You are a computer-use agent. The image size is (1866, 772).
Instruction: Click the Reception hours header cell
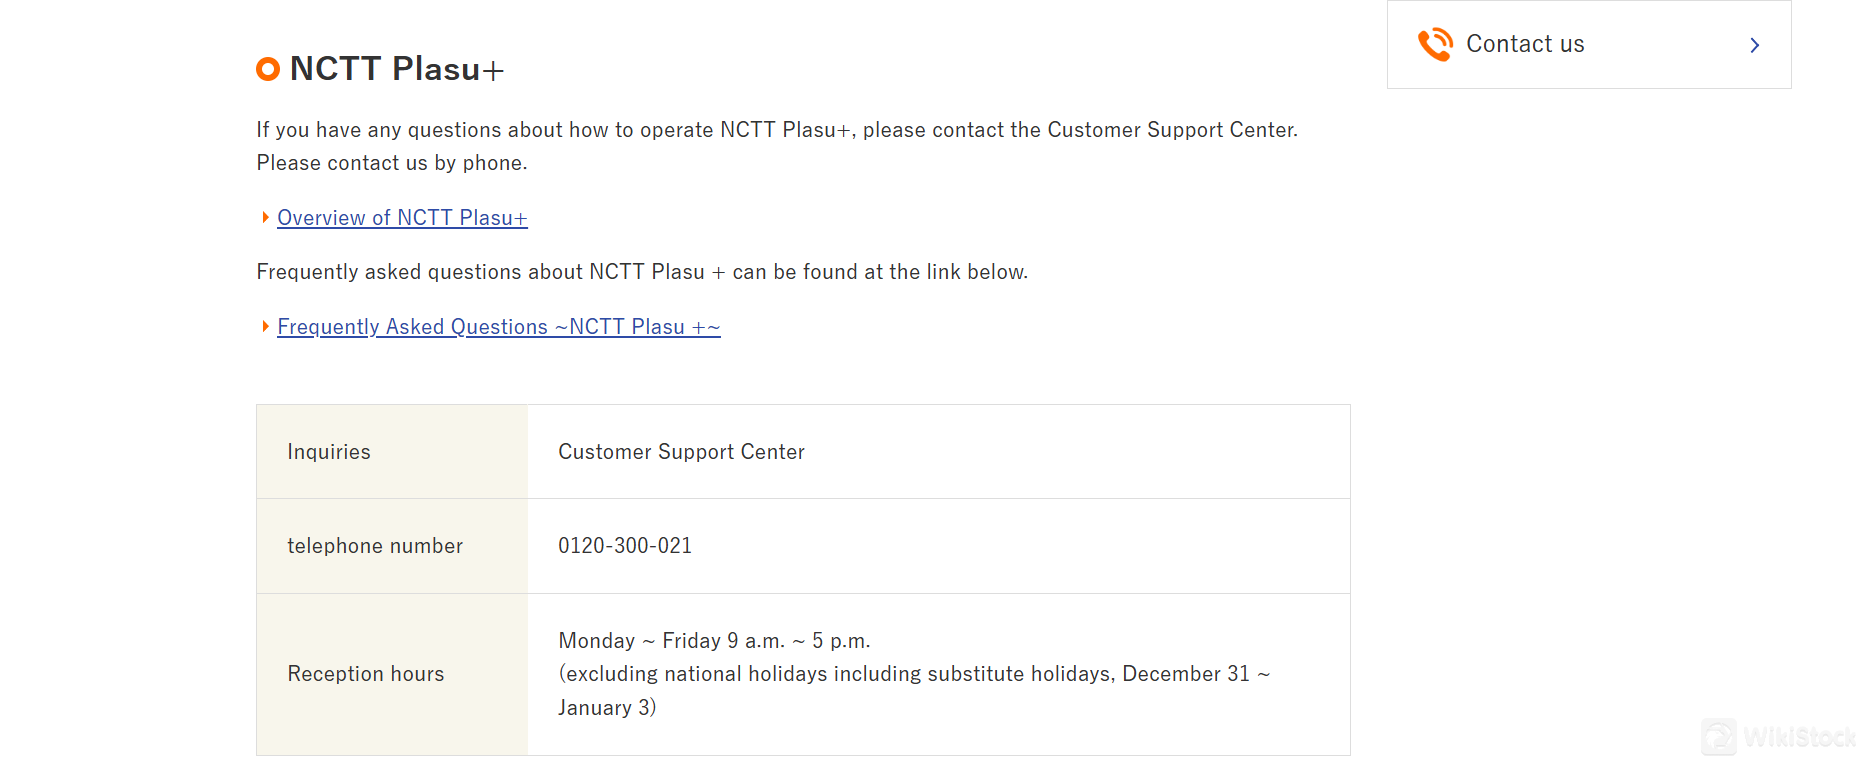point(366,674)
